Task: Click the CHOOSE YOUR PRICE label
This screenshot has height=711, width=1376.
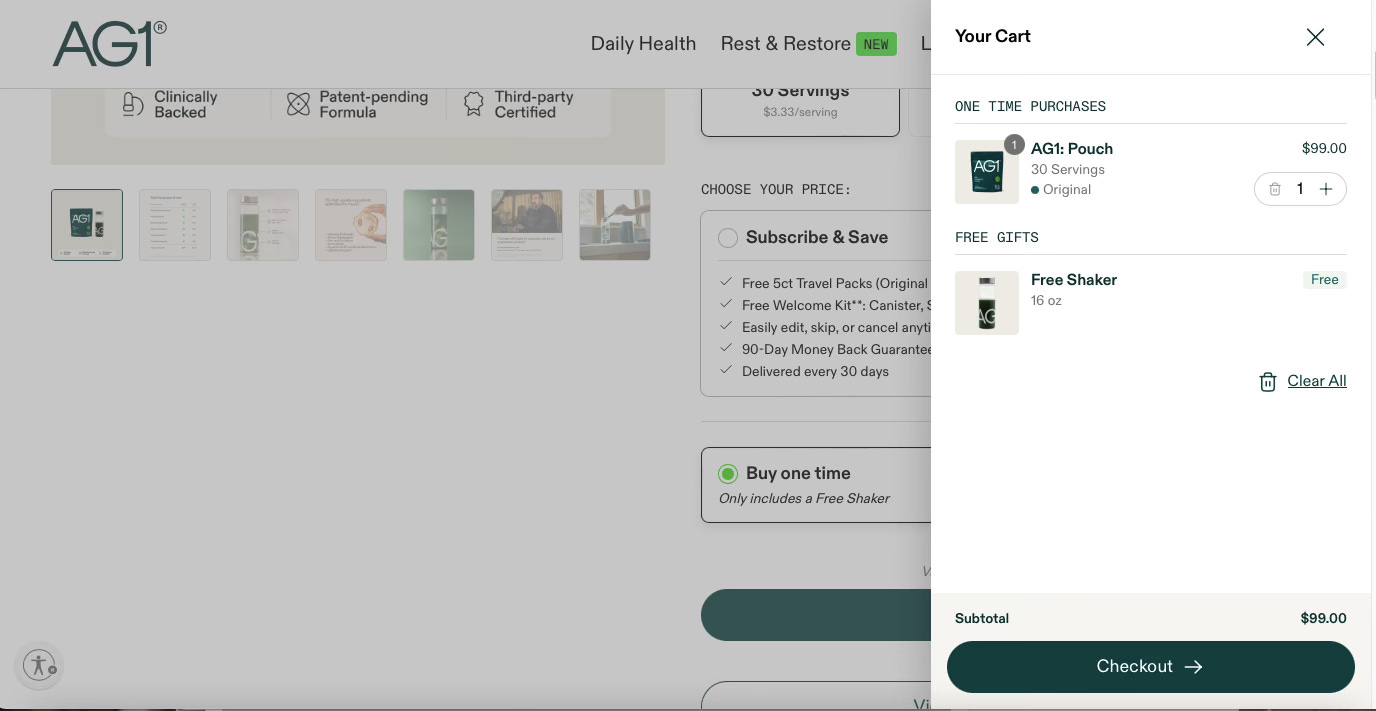Action: (x=776, y=189)
